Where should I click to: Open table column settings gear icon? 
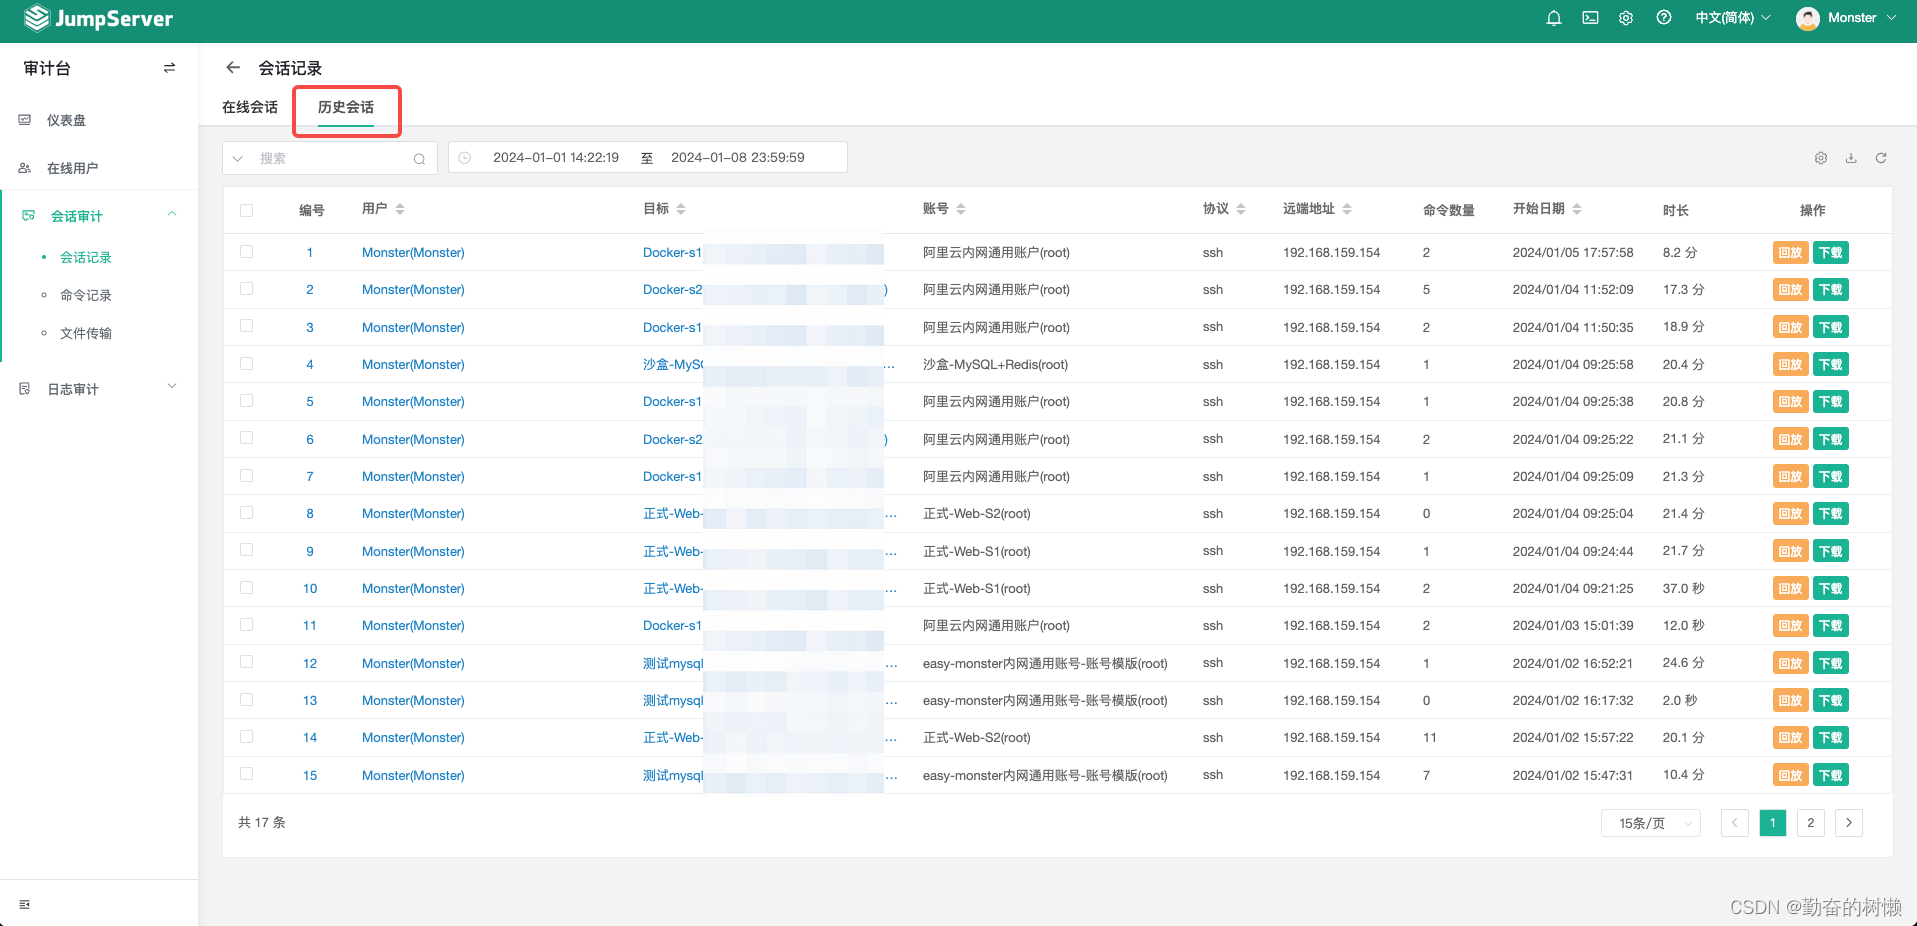[1821, 158]
